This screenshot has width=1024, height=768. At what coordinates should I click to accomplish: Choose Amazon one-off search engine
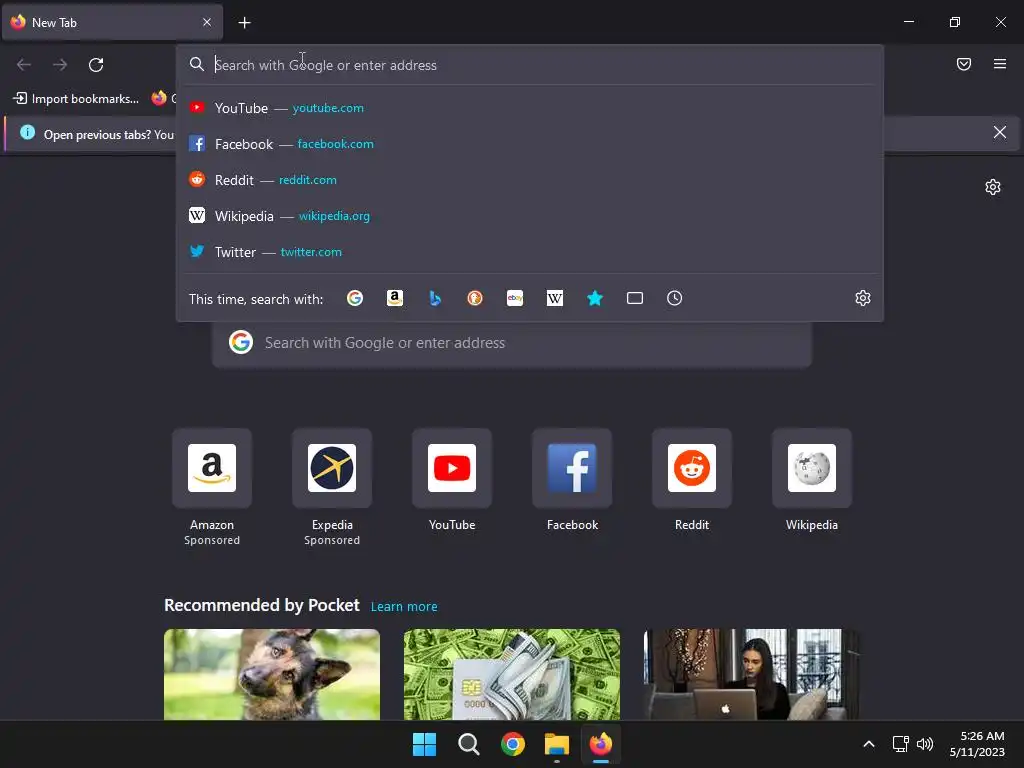[x=394, y=298]
